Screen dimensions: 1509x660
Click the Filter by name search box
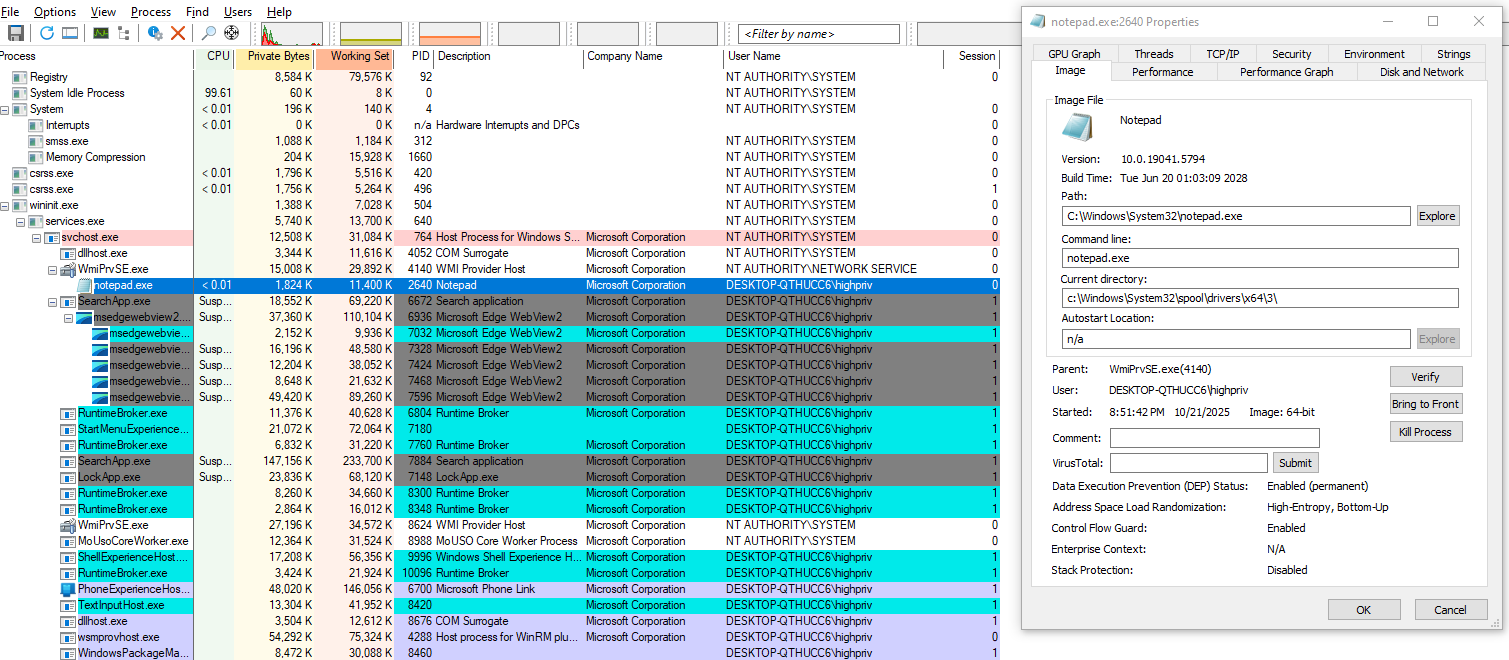point(820,34)
